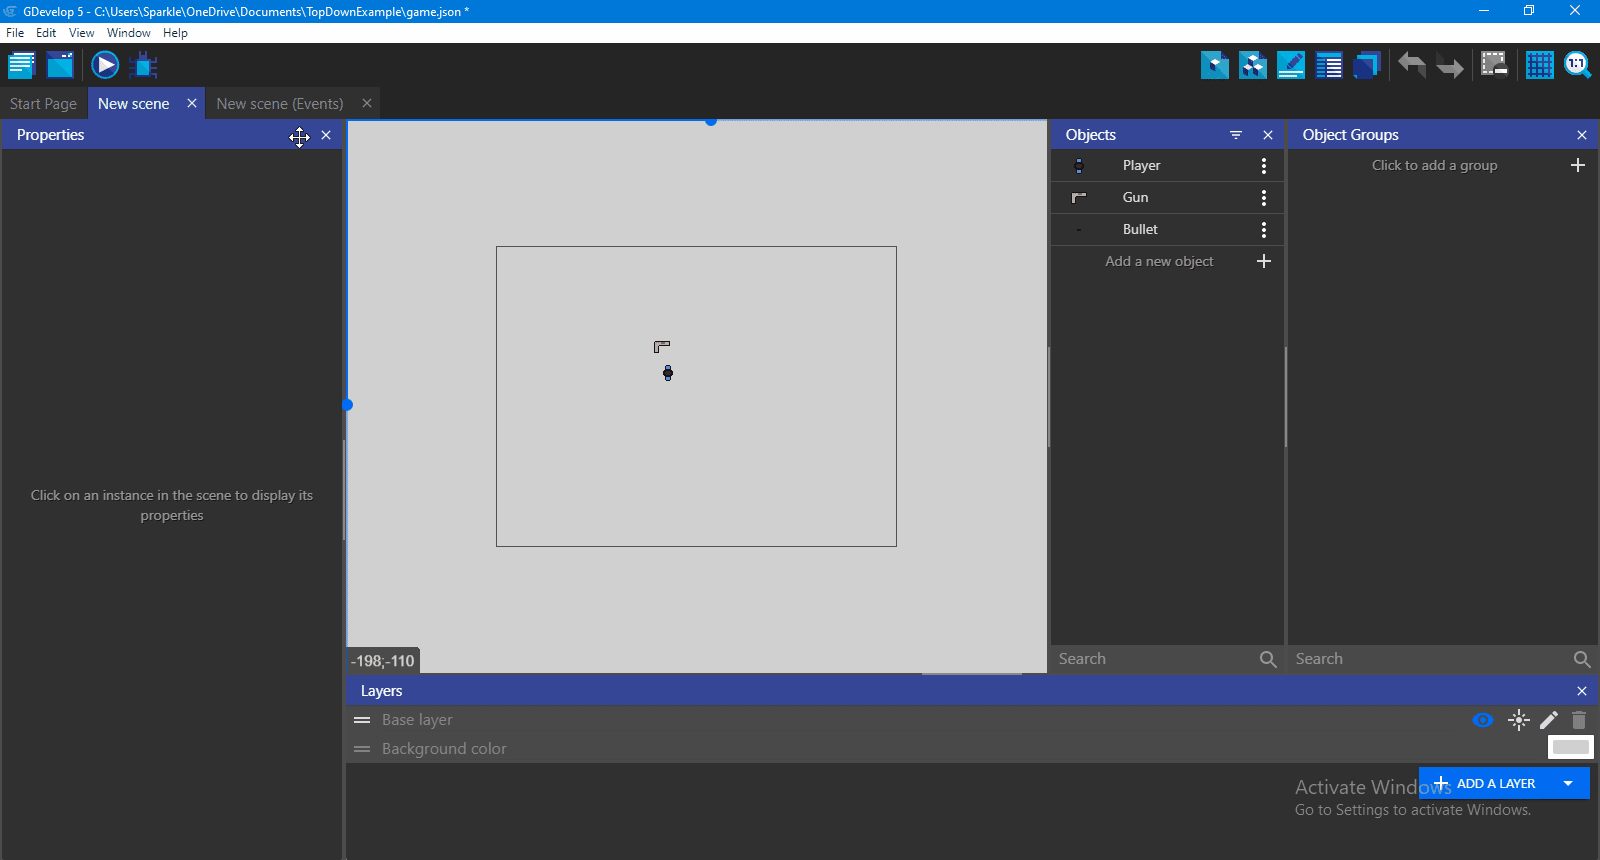Open the layers editor toolbar icon
1600x860 pixels.
pos(1367,65)
